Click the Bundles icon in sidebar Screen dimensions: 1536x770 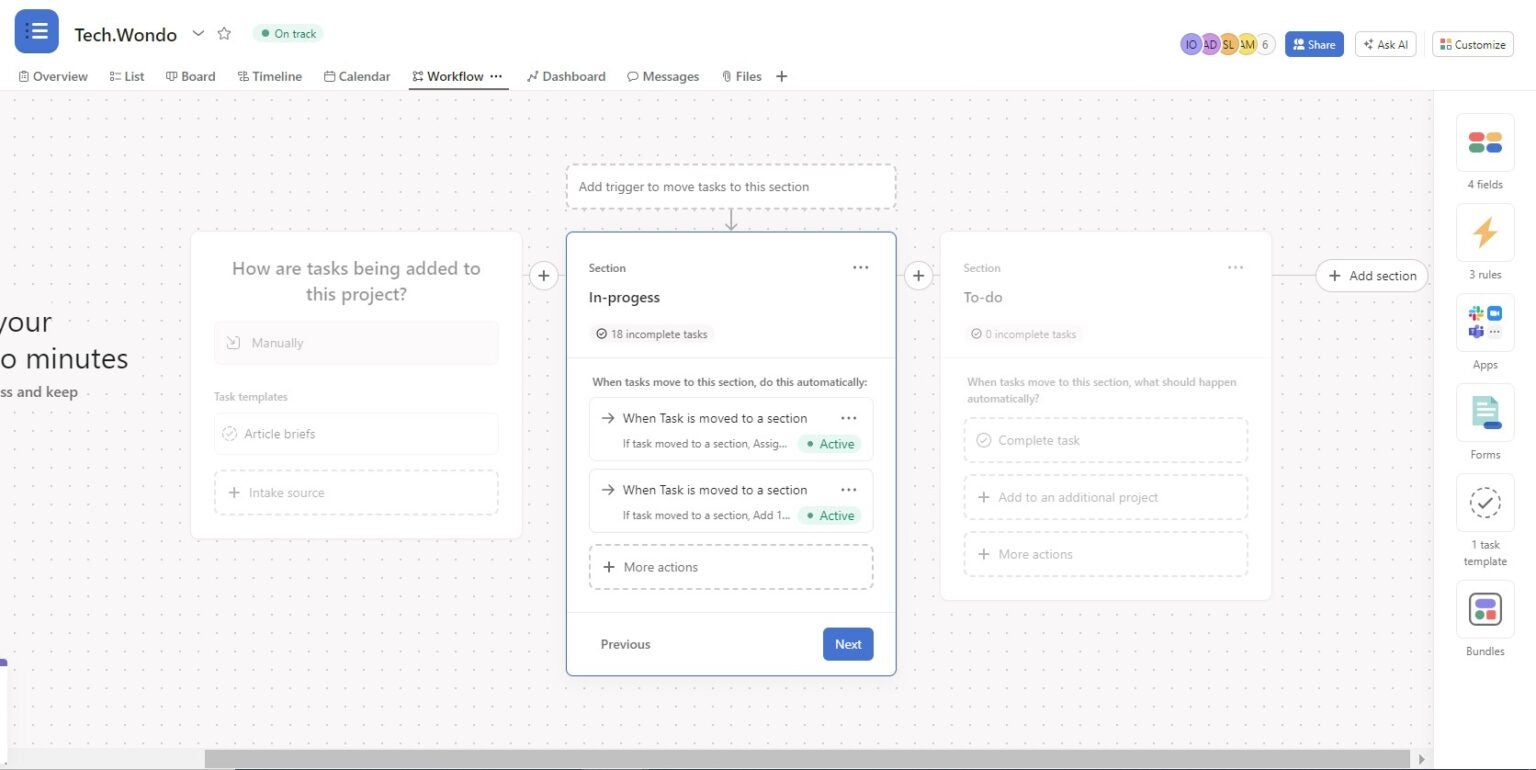(x=1484, y=608)
